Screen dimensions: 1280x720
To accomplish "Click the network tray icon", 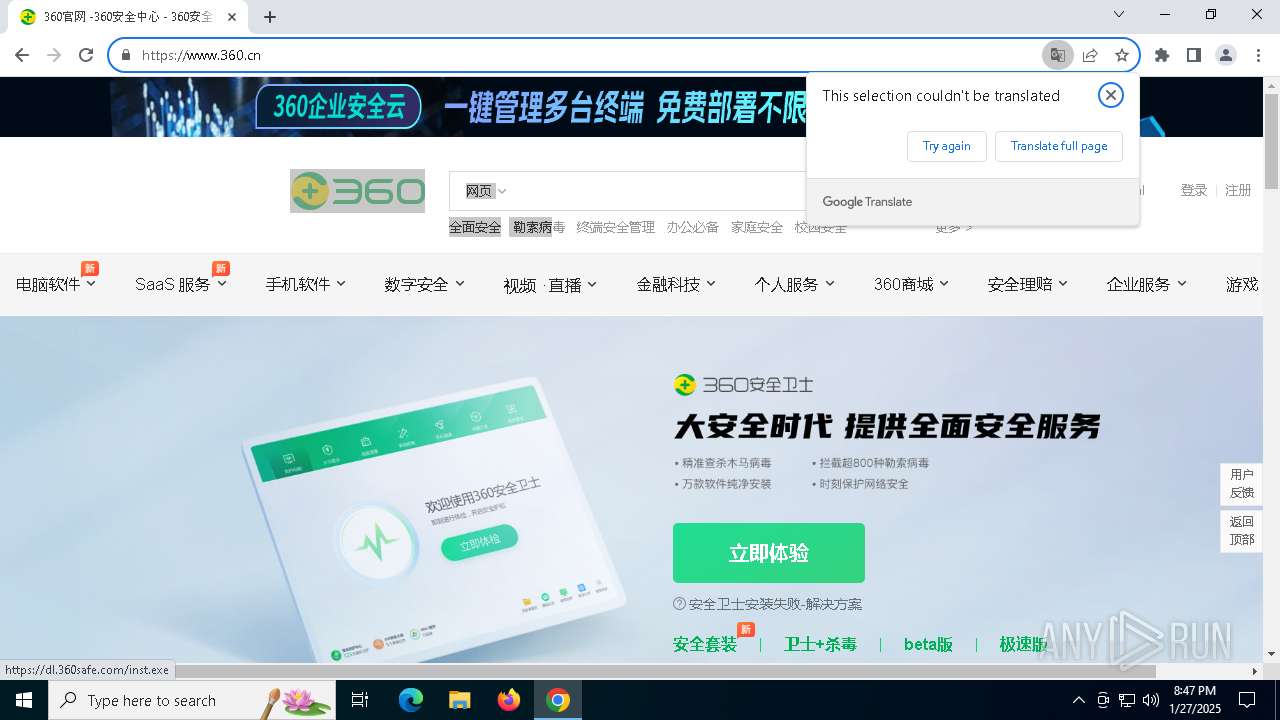I will 1127,700.
